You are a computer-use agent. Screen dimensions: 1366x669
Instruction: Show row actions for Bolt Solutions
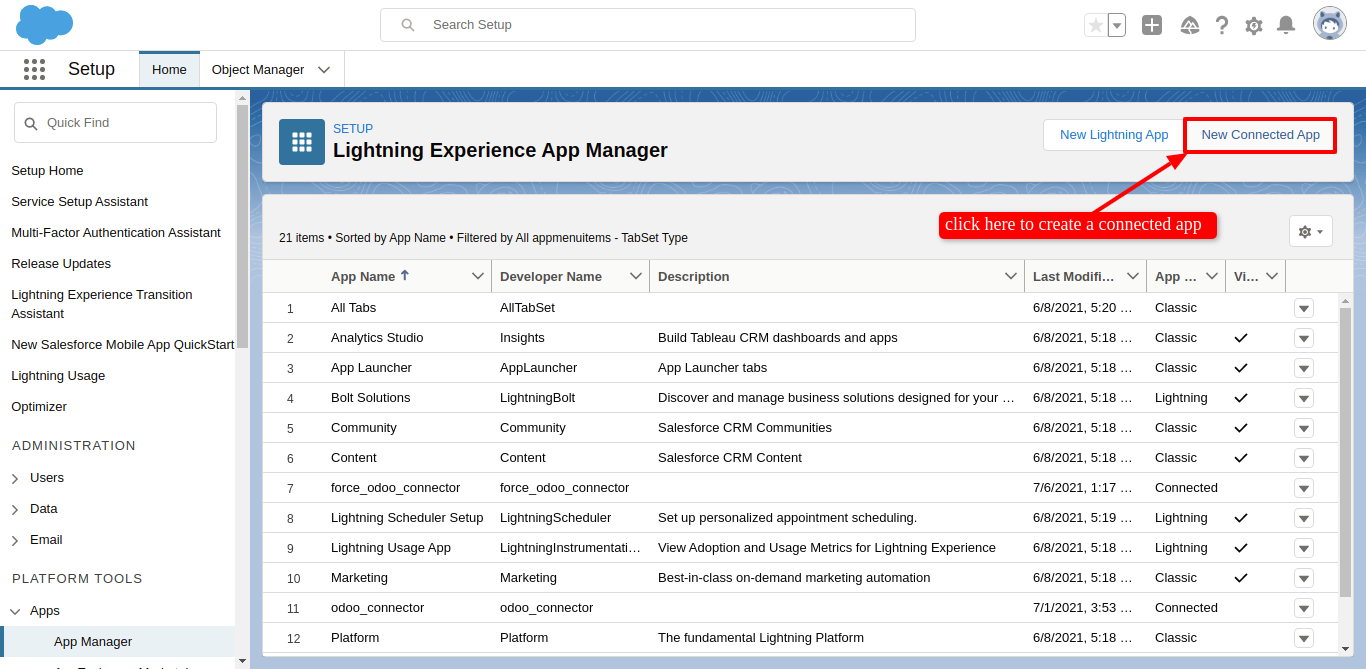(1304, 398)
